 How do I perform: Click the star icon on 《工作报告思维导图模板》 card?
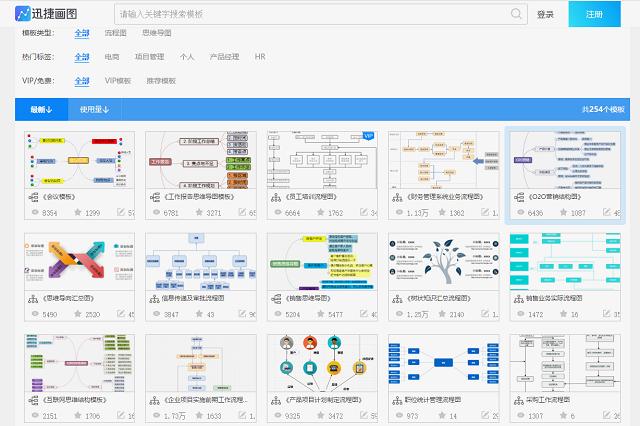pos(199,212)
